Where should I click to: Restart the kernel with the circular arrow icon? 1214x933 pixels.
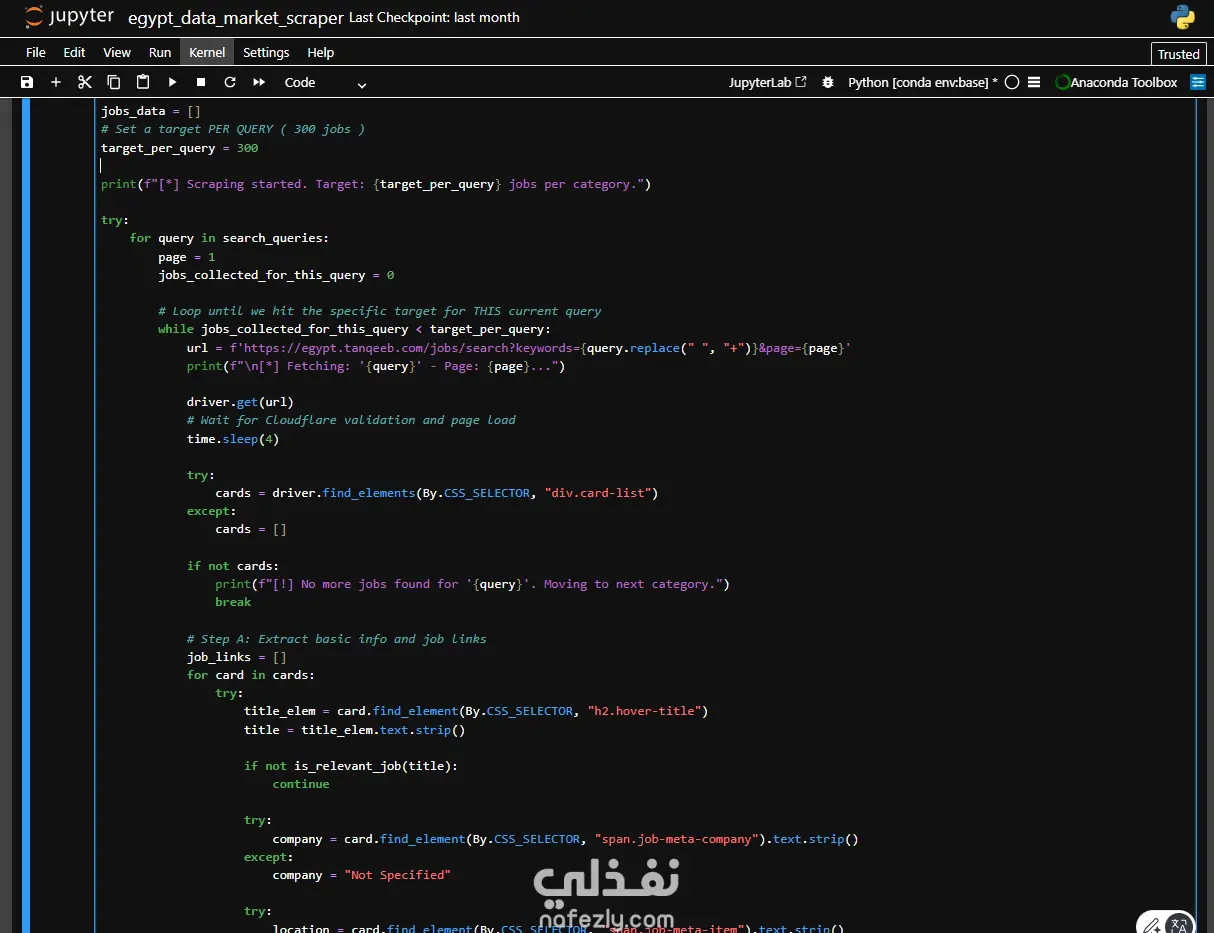230,82
